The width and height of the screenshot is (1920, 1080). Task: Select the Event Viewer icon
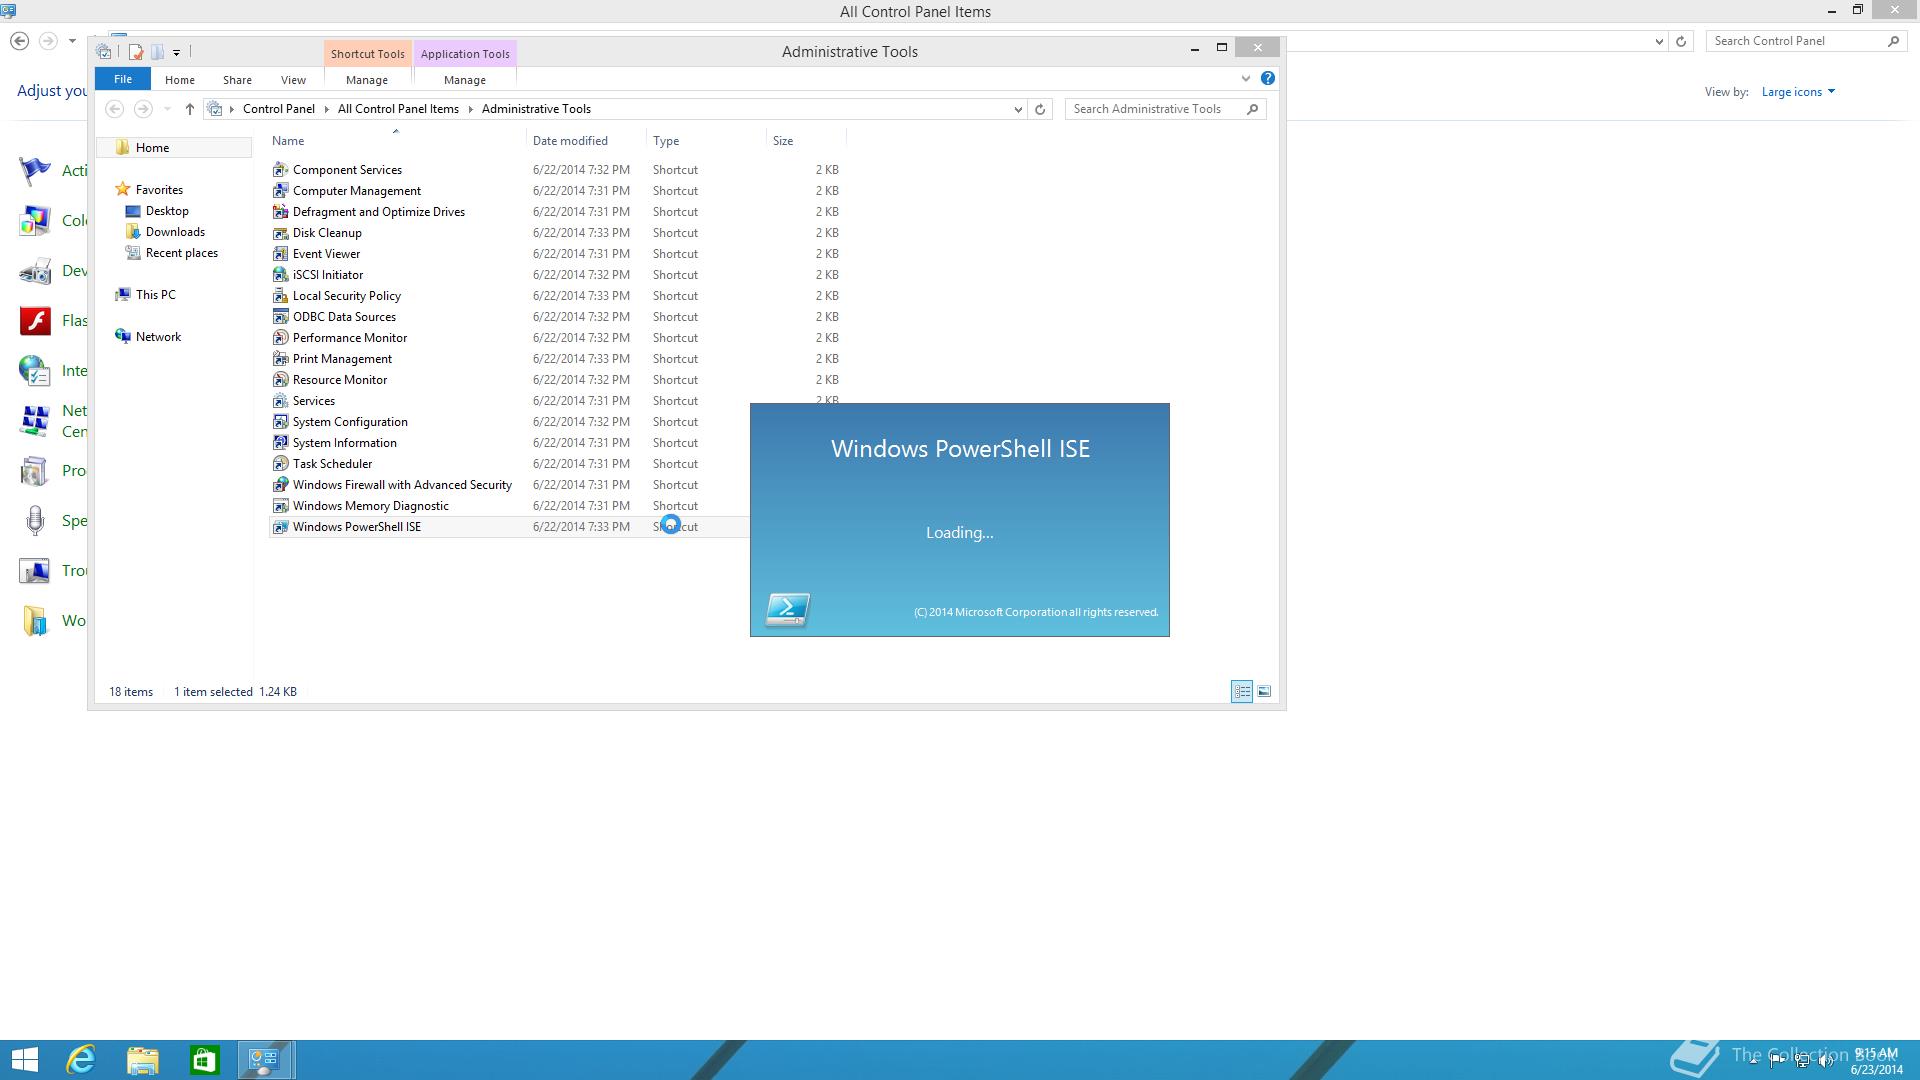tap(280, 254)
